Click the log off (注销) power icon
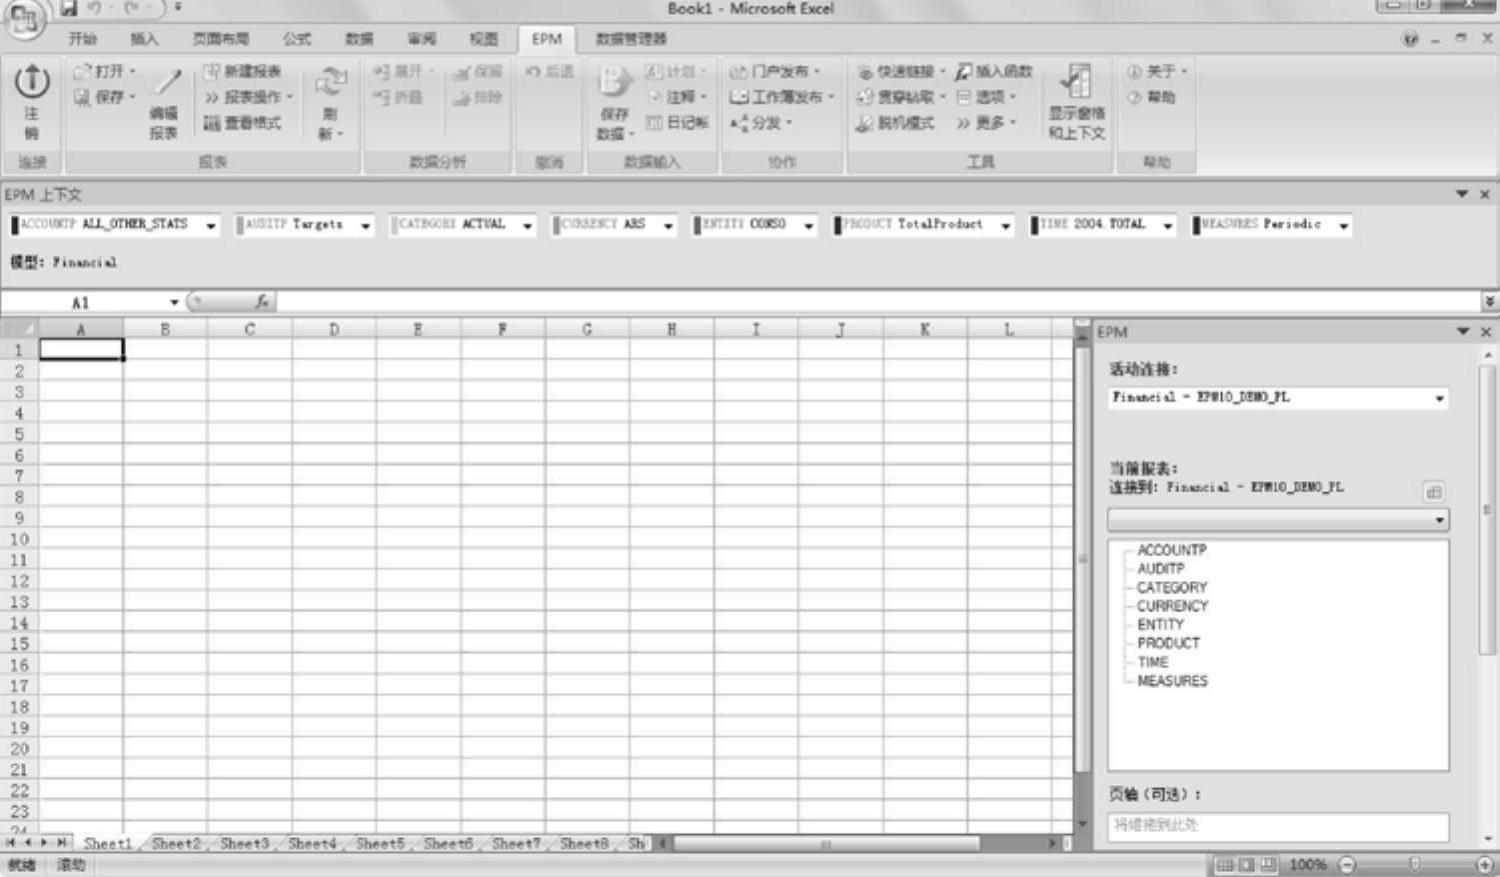 [x=32, y=82]
